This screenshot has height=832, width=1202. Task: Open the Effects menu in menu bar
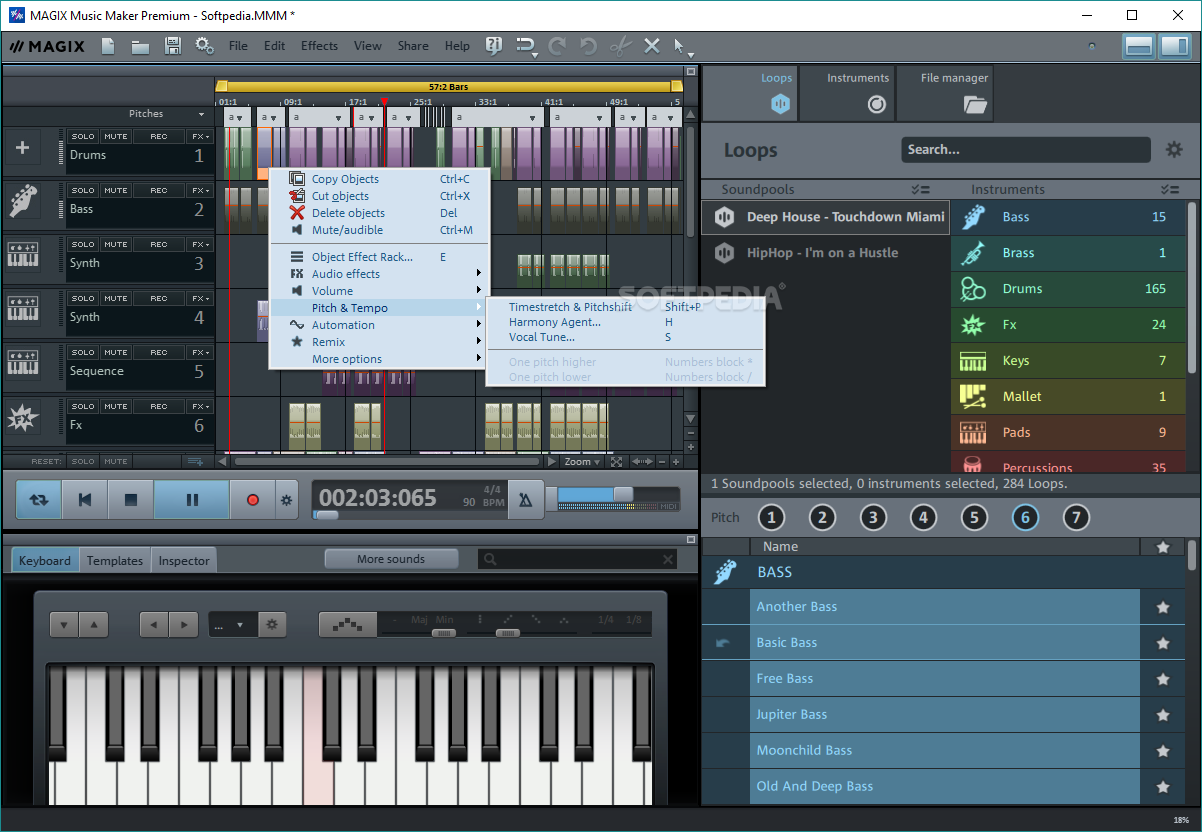point(319,46)
